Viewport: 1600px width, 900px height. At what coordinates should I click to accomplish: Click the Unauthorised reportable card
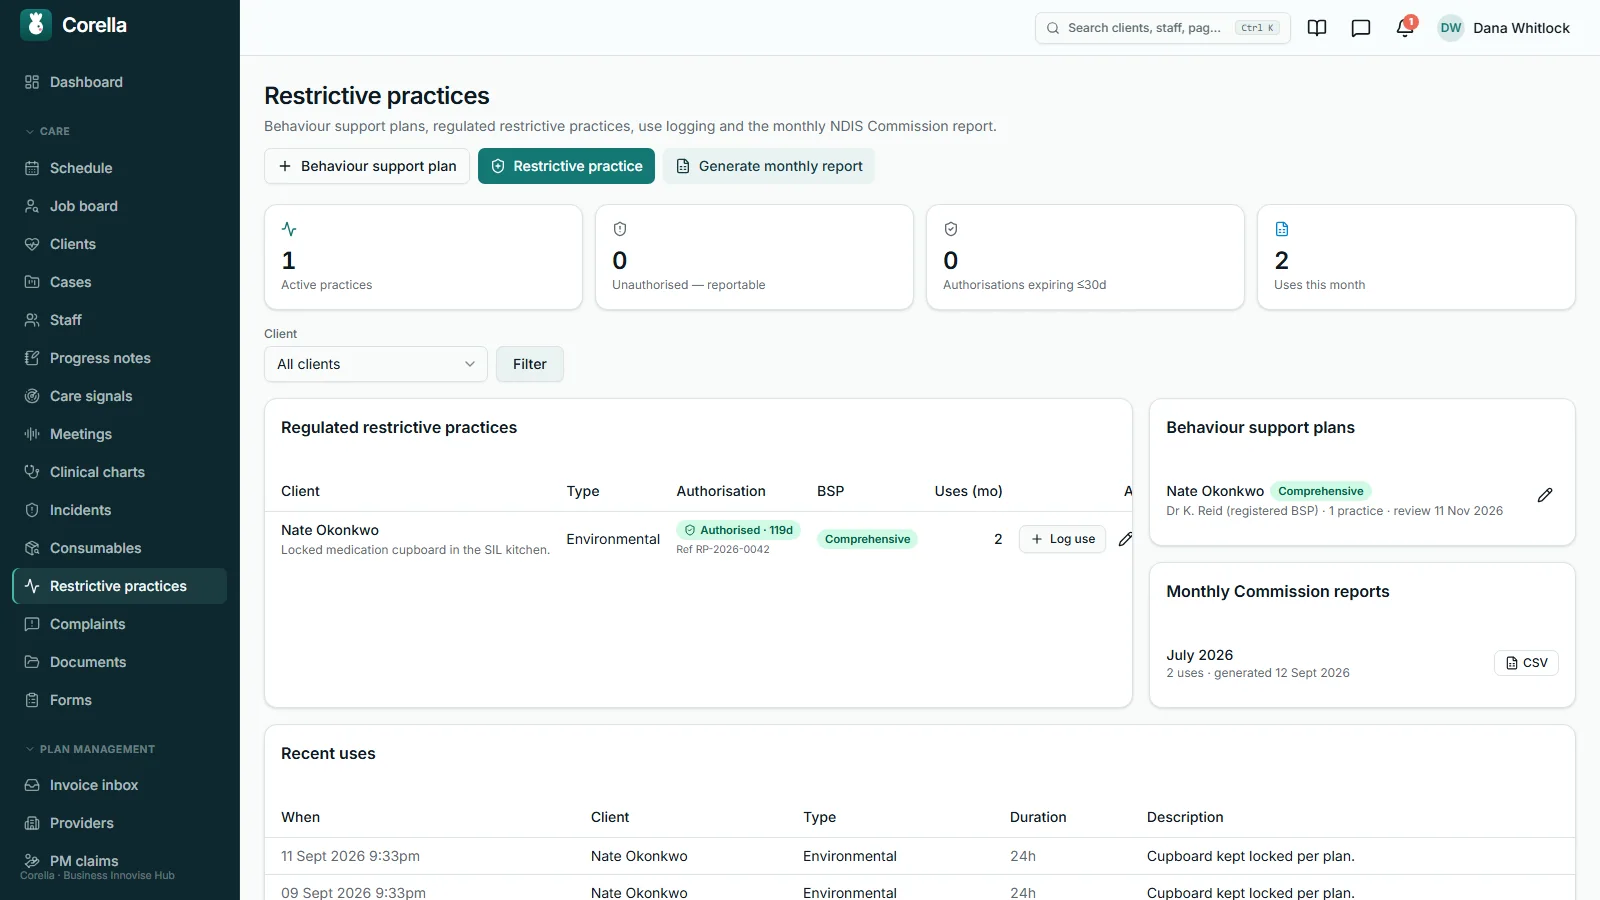tap(754, 257)
